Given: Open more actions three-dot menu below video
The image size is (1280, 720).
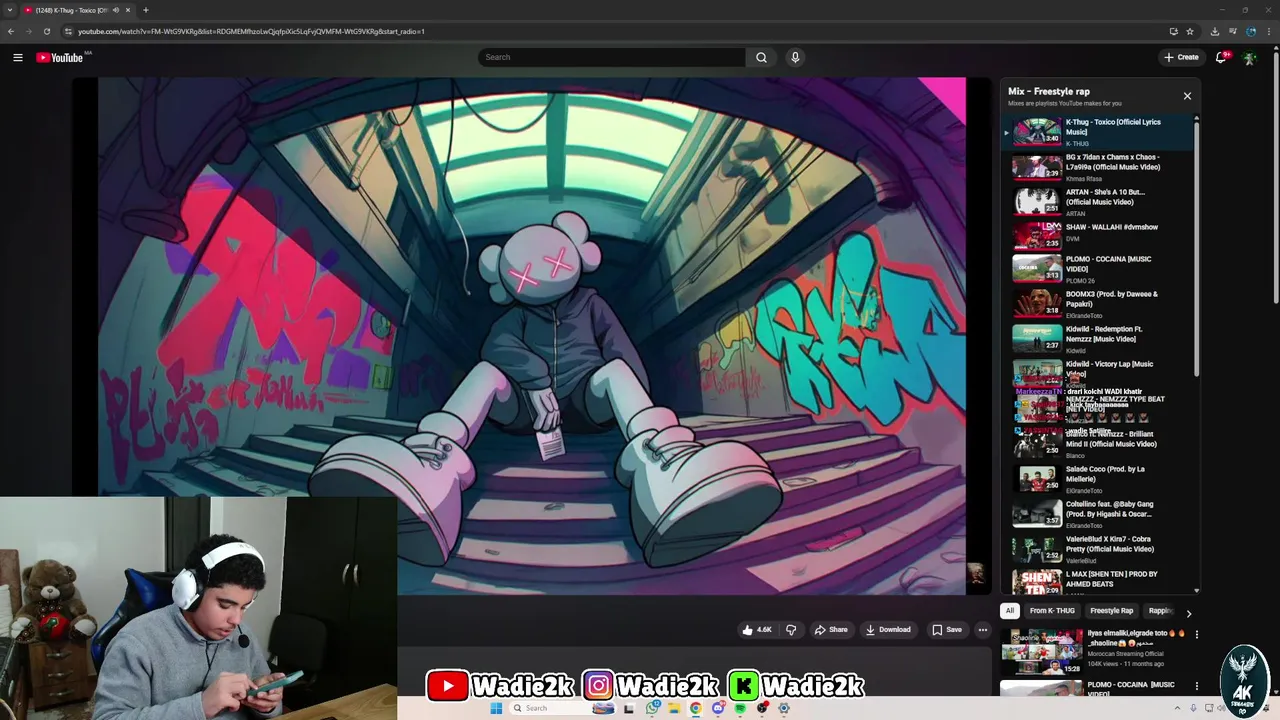Looking at the screenshot, I should click(x=983, y=630).
